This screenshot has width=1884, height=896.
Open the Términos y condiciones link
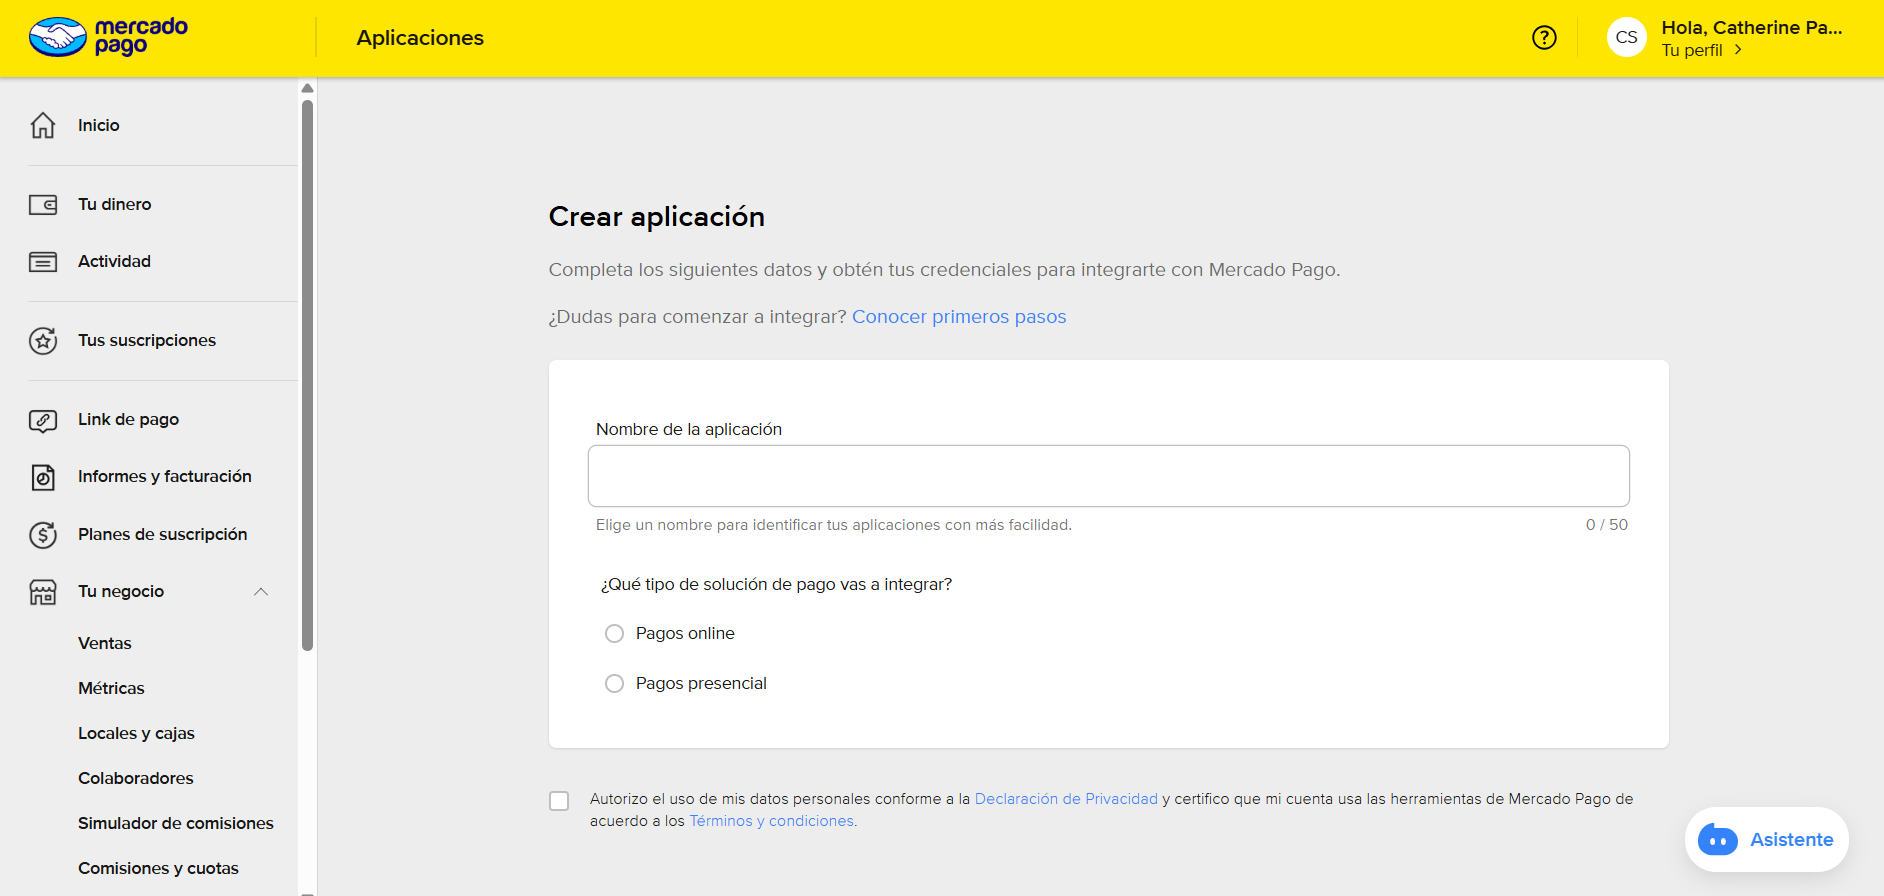pos(773,821)
